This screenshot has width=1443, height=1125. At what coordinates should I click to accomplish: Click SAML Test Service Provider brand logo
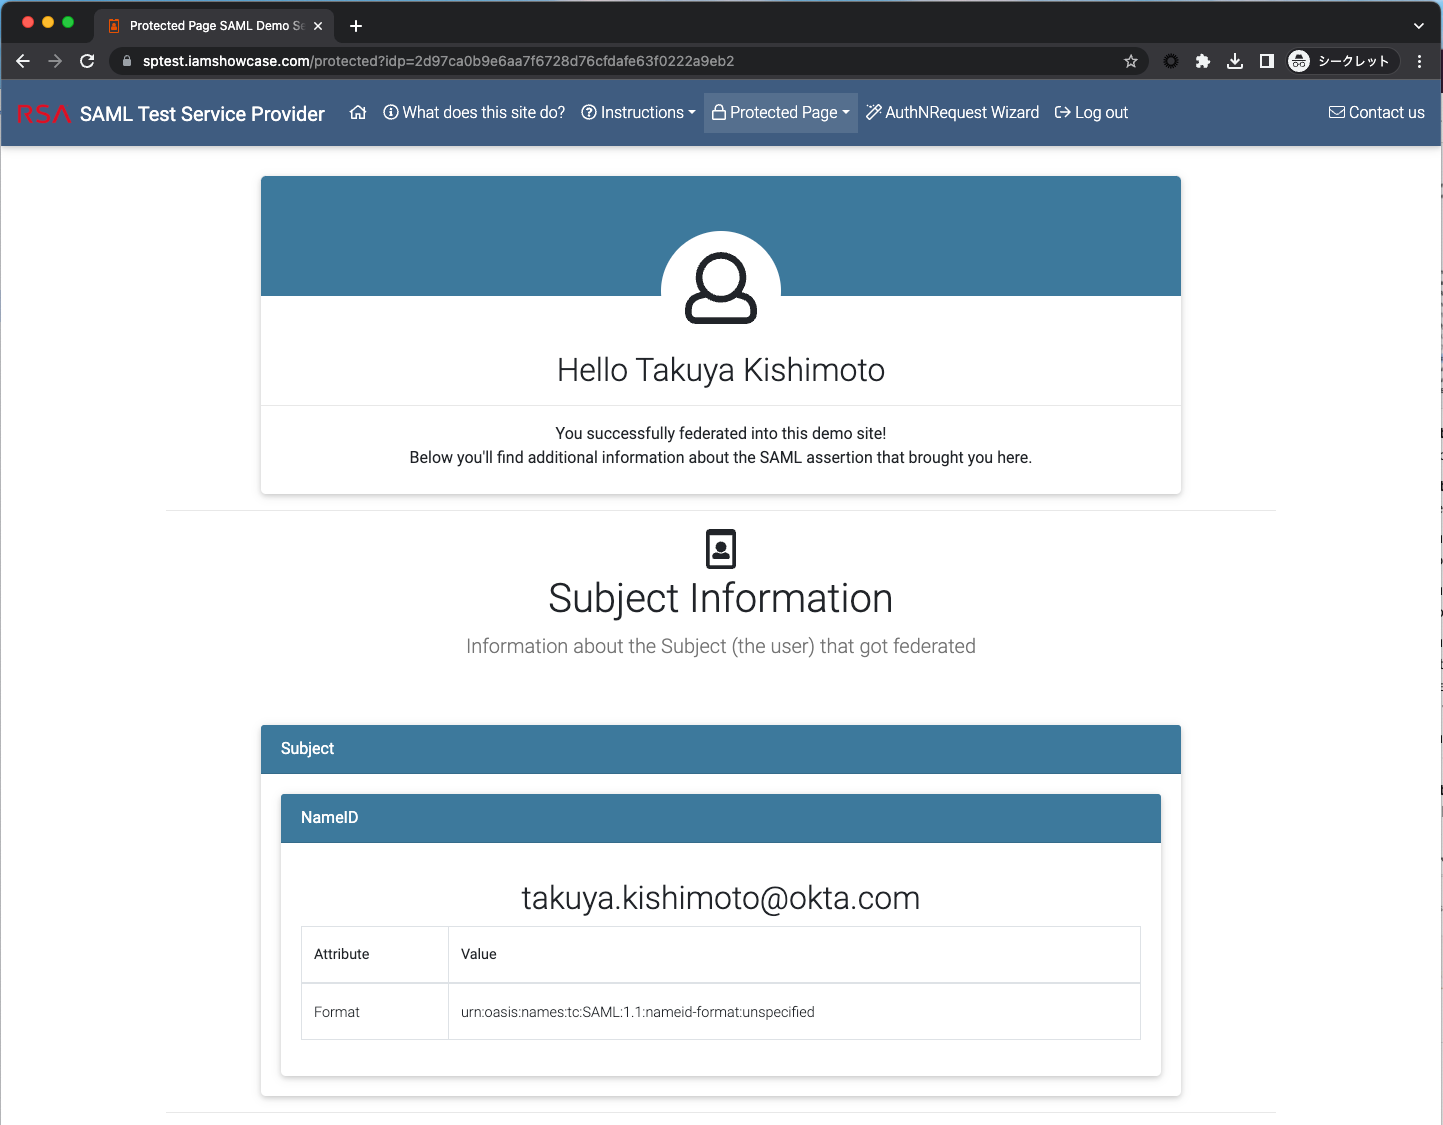pos(171,114)
